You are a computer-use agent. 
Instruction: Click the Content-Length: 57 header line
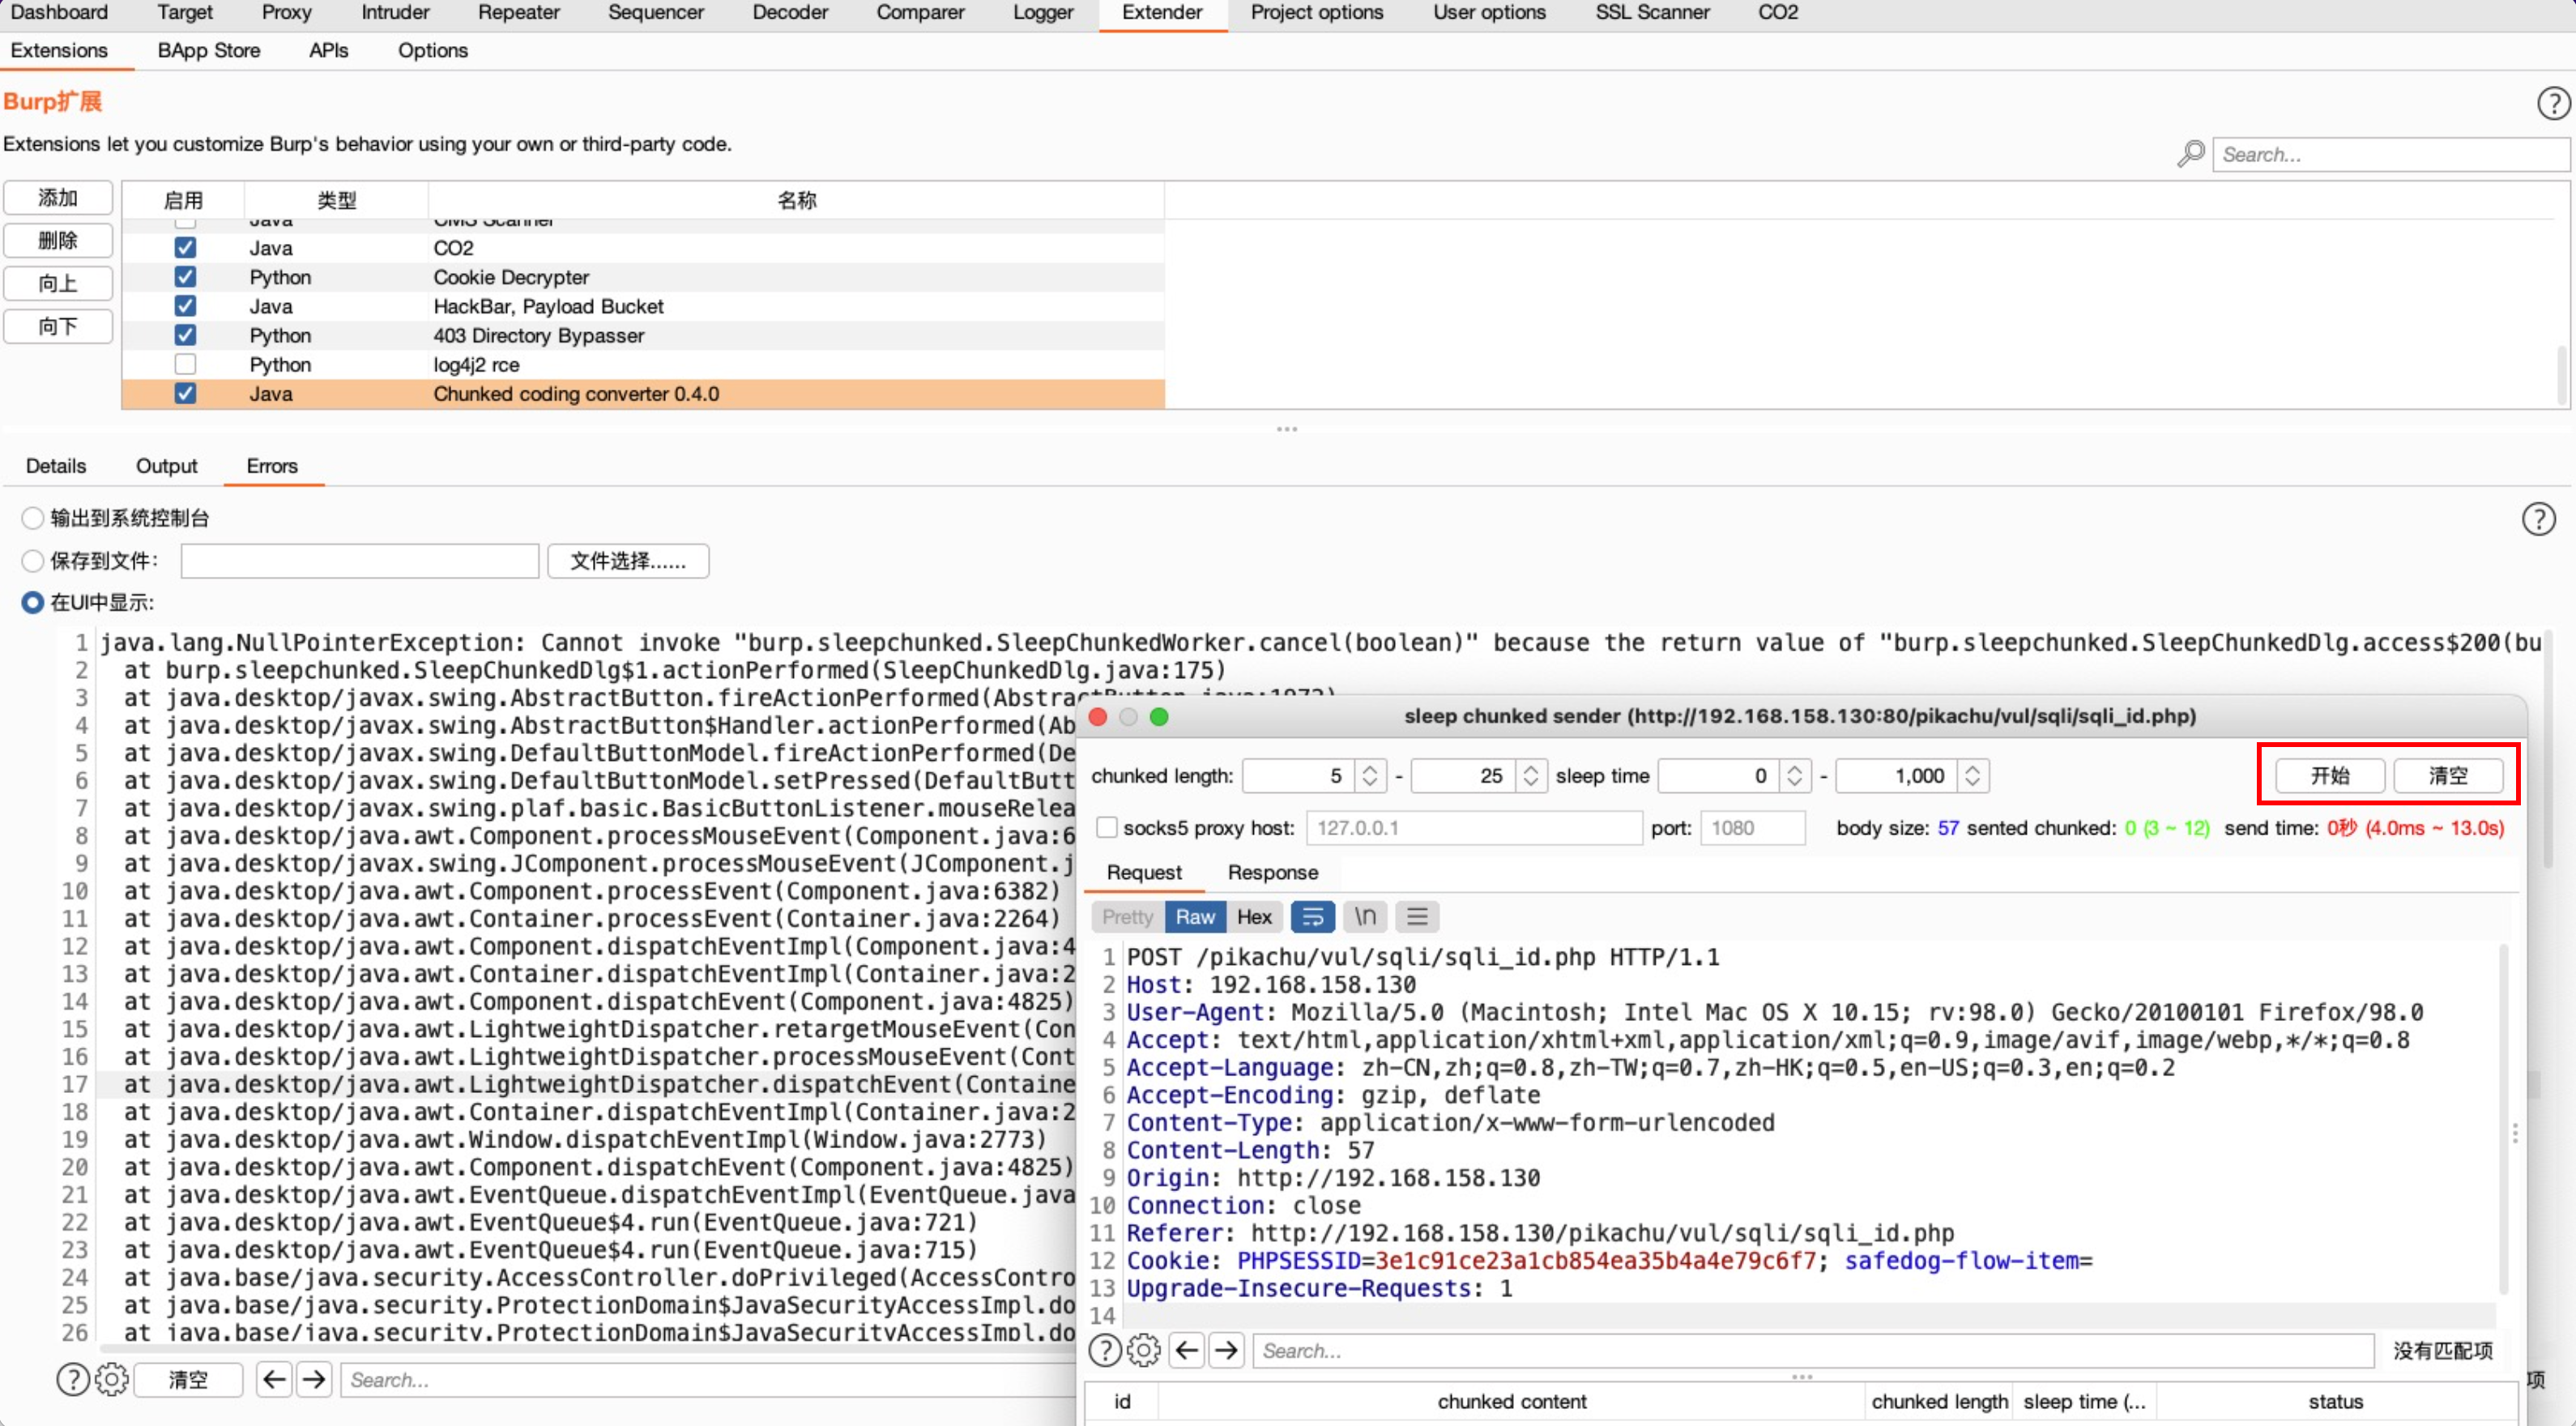click(1250, 1150)
